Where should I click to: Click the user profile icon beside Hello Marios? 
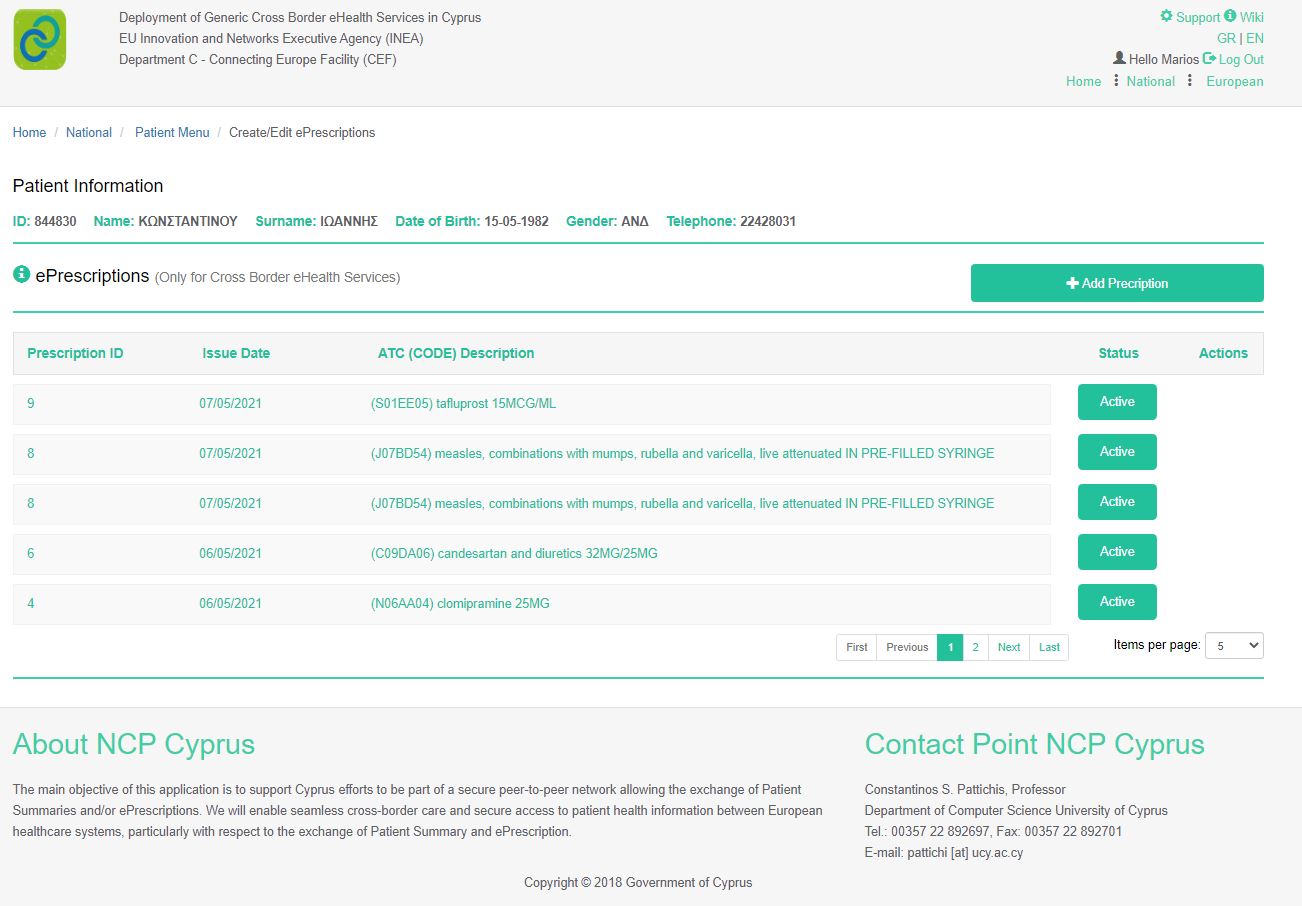(x=1119, y=59)
